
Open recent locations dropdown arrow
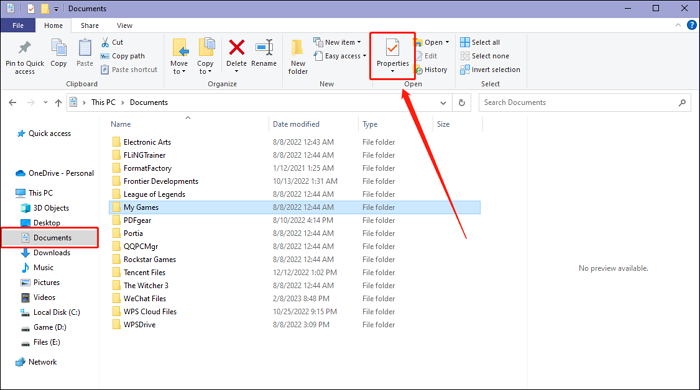(x=46, y=103)
